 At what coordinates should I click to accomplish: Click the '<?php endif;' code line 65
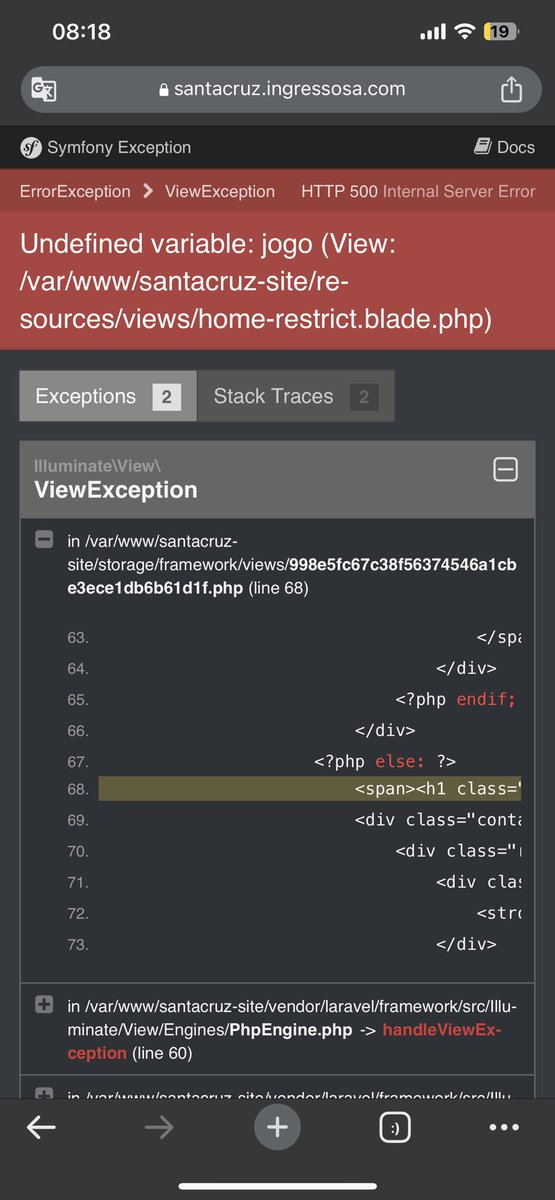456,699
